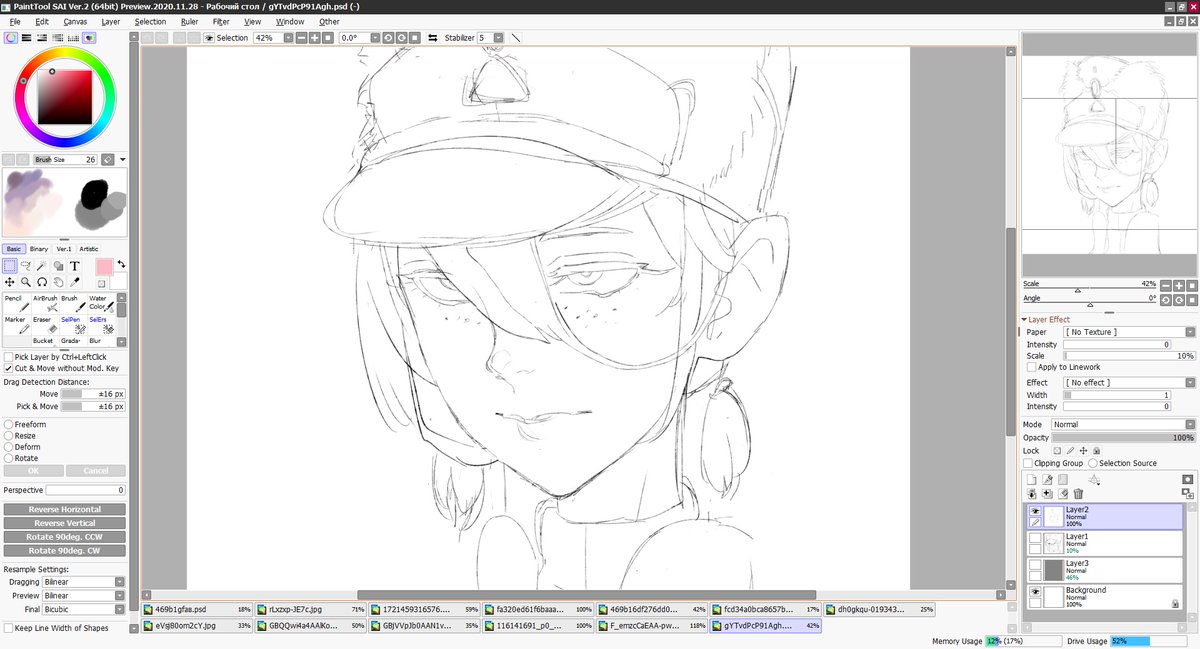Select the Eyedropper color picker tool
This screenshot has width=1200, height=649.
(74, 282)
